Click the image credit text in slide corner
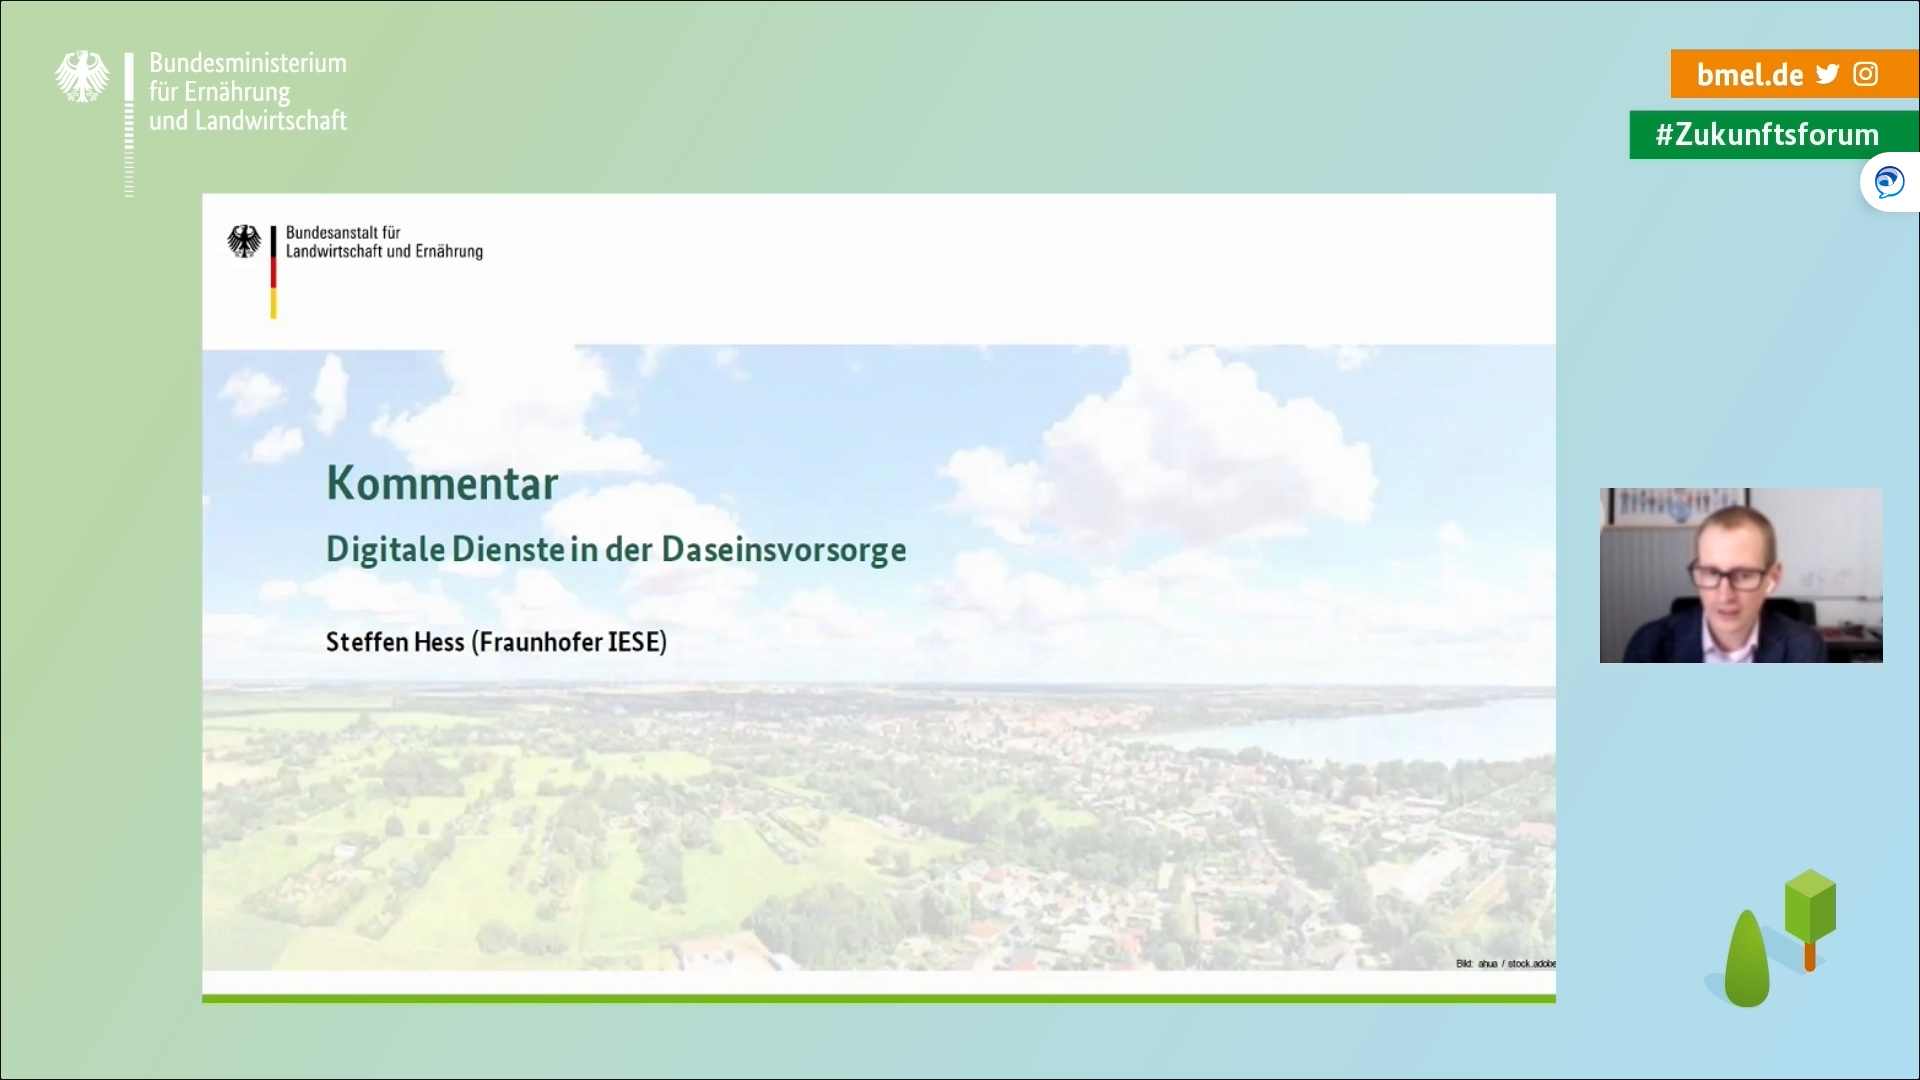The width and height of the screenshot is (1920, 1080). tap(1505, 964)
